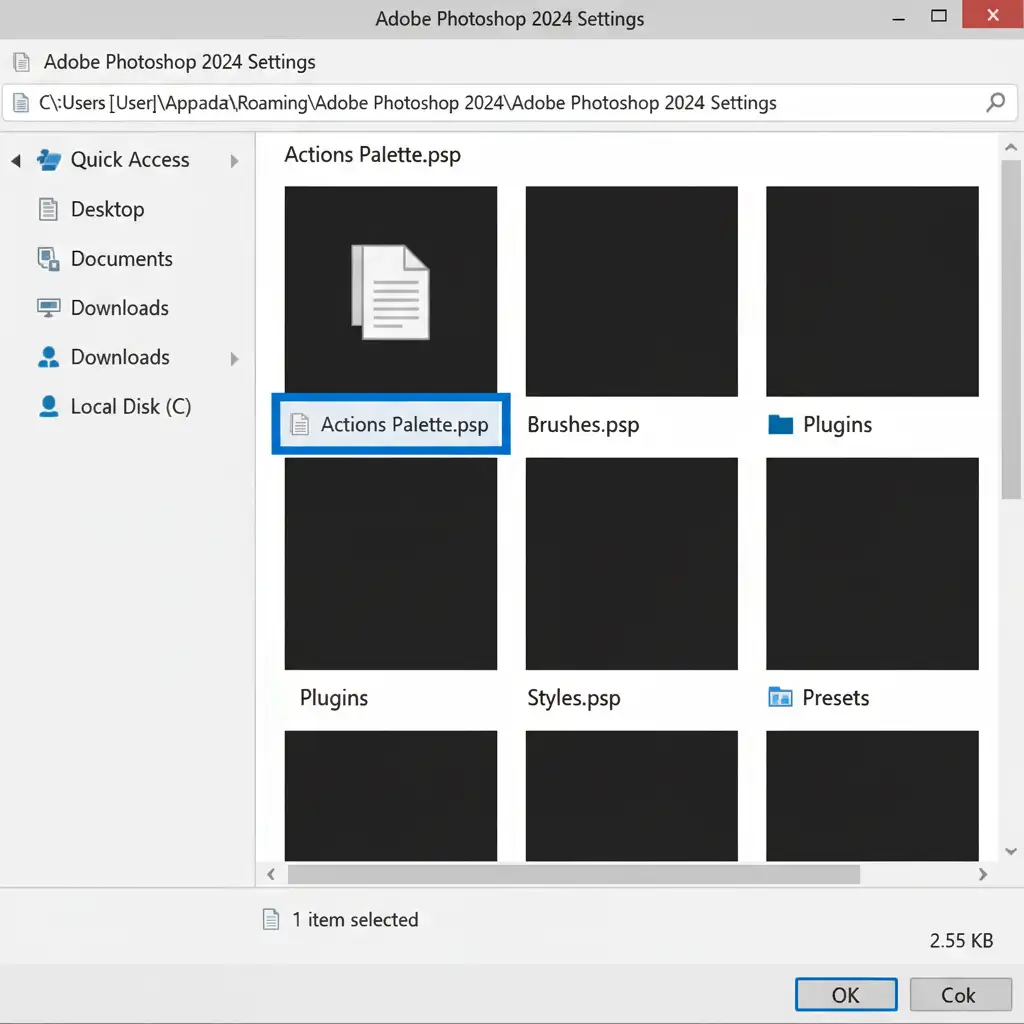Viewport: 1024px width, 1024px height.
Task: Click the Desktop icon in the sidebar
Action: click(x=48, y=209)
